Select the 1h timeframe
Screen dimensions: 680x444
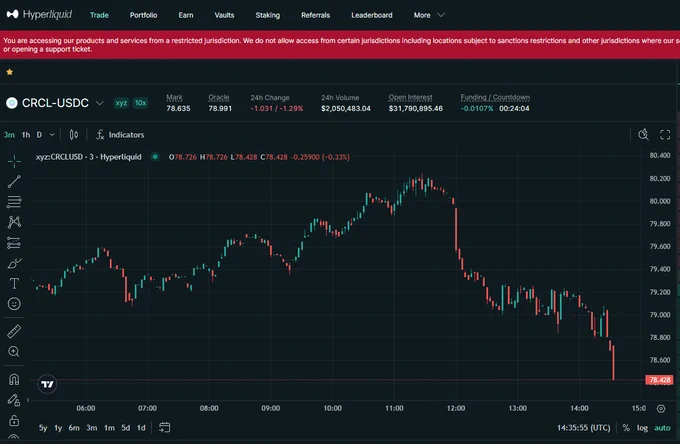[26, 135]
